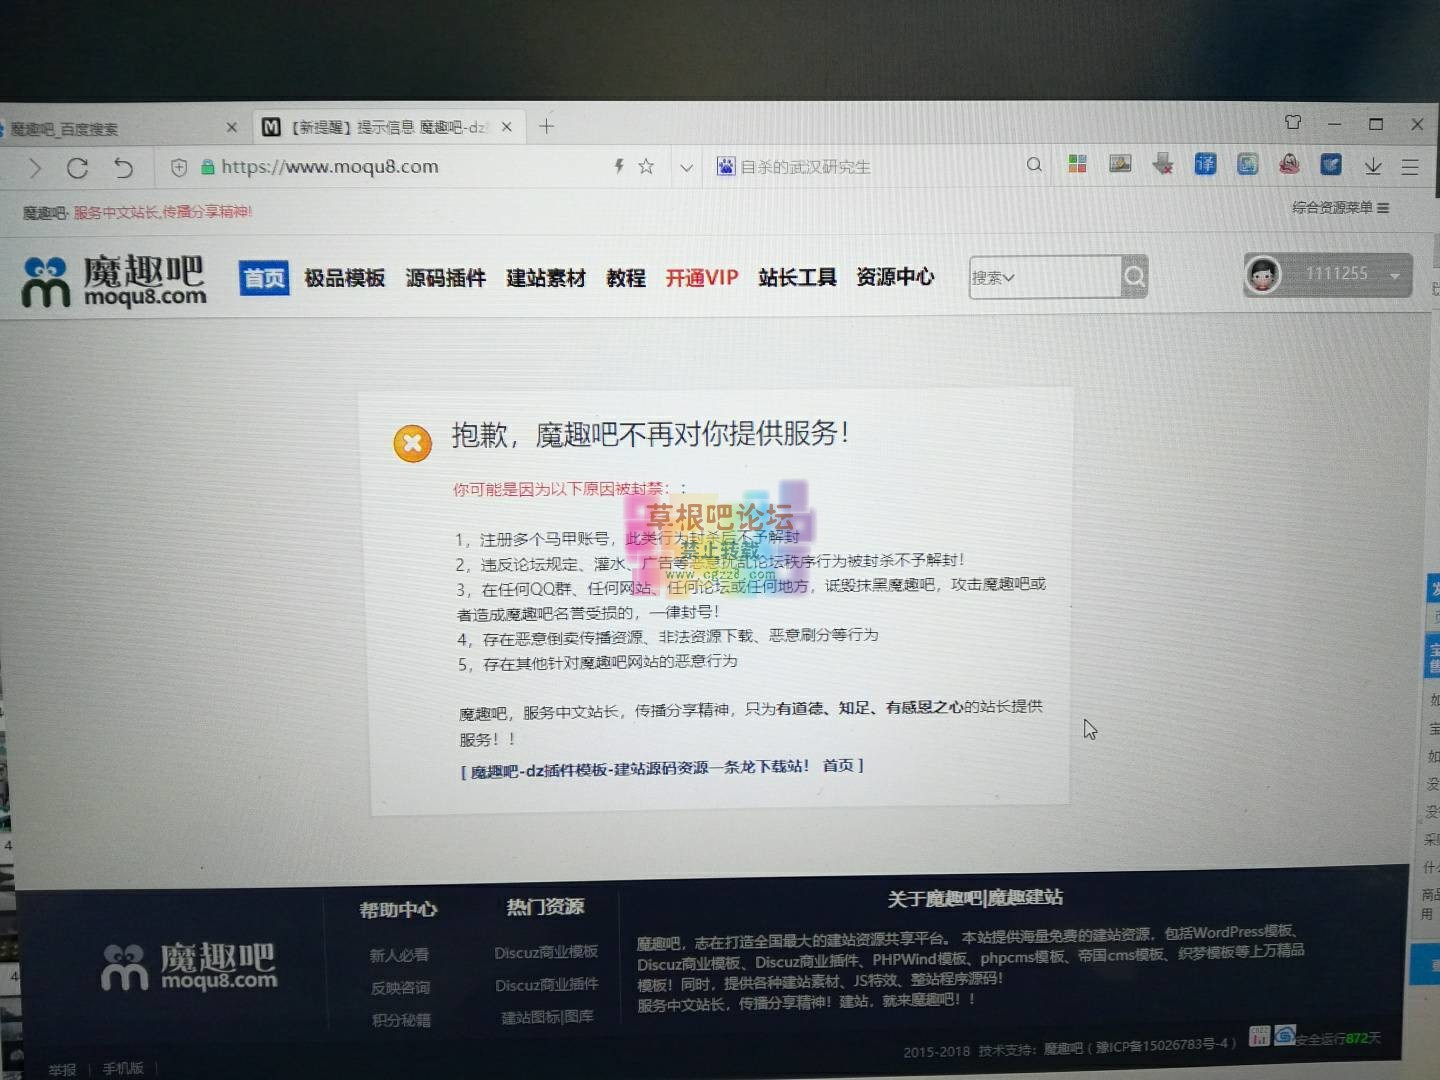Open the browser downloads arrow icon

coord(1373,165)
